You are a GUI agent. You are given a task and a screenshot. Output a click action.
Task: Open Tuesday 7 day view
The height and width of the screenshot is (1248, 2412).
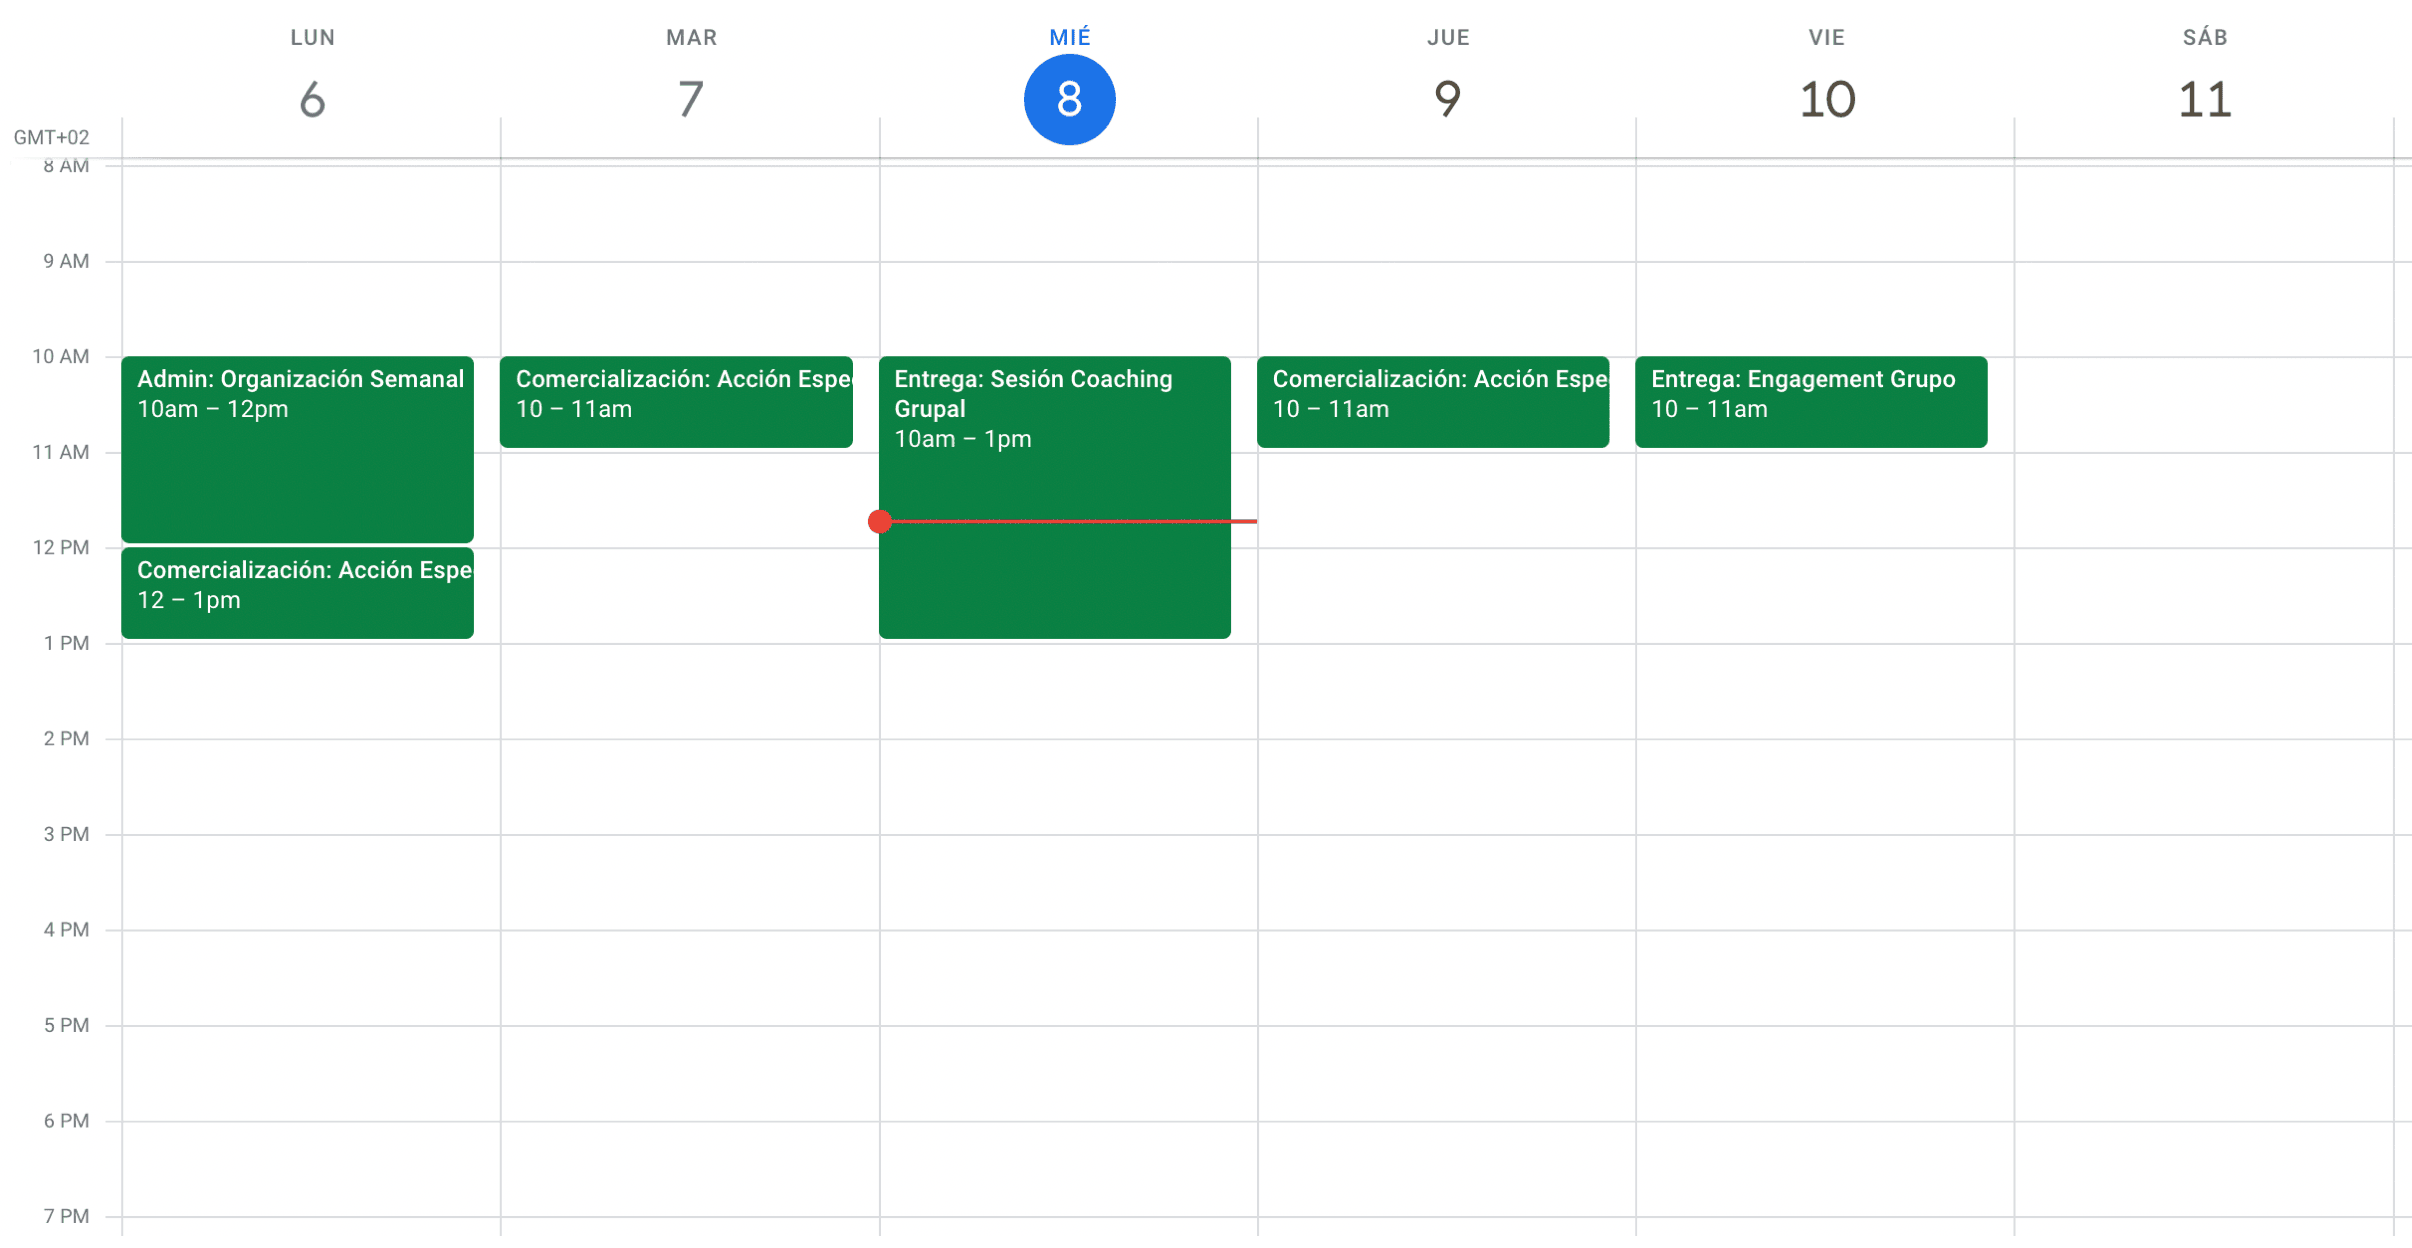coord(690,99)
